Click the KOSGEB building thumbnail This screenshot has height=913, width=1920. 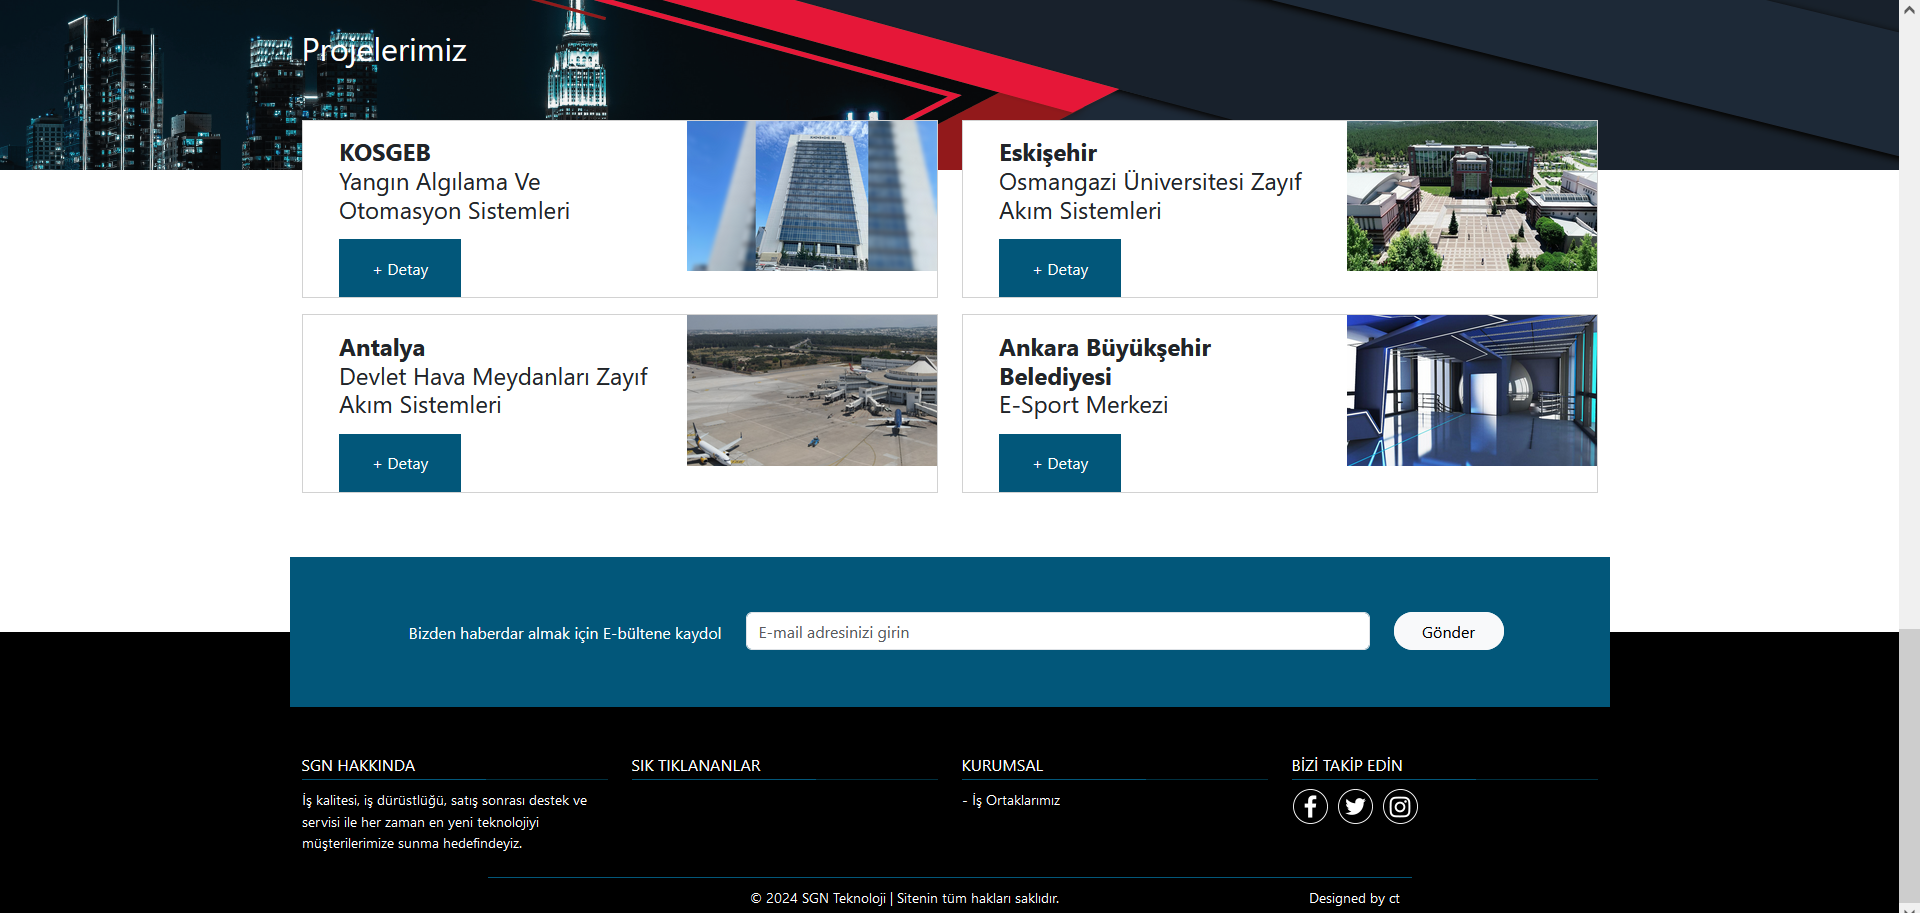[812, 196]
